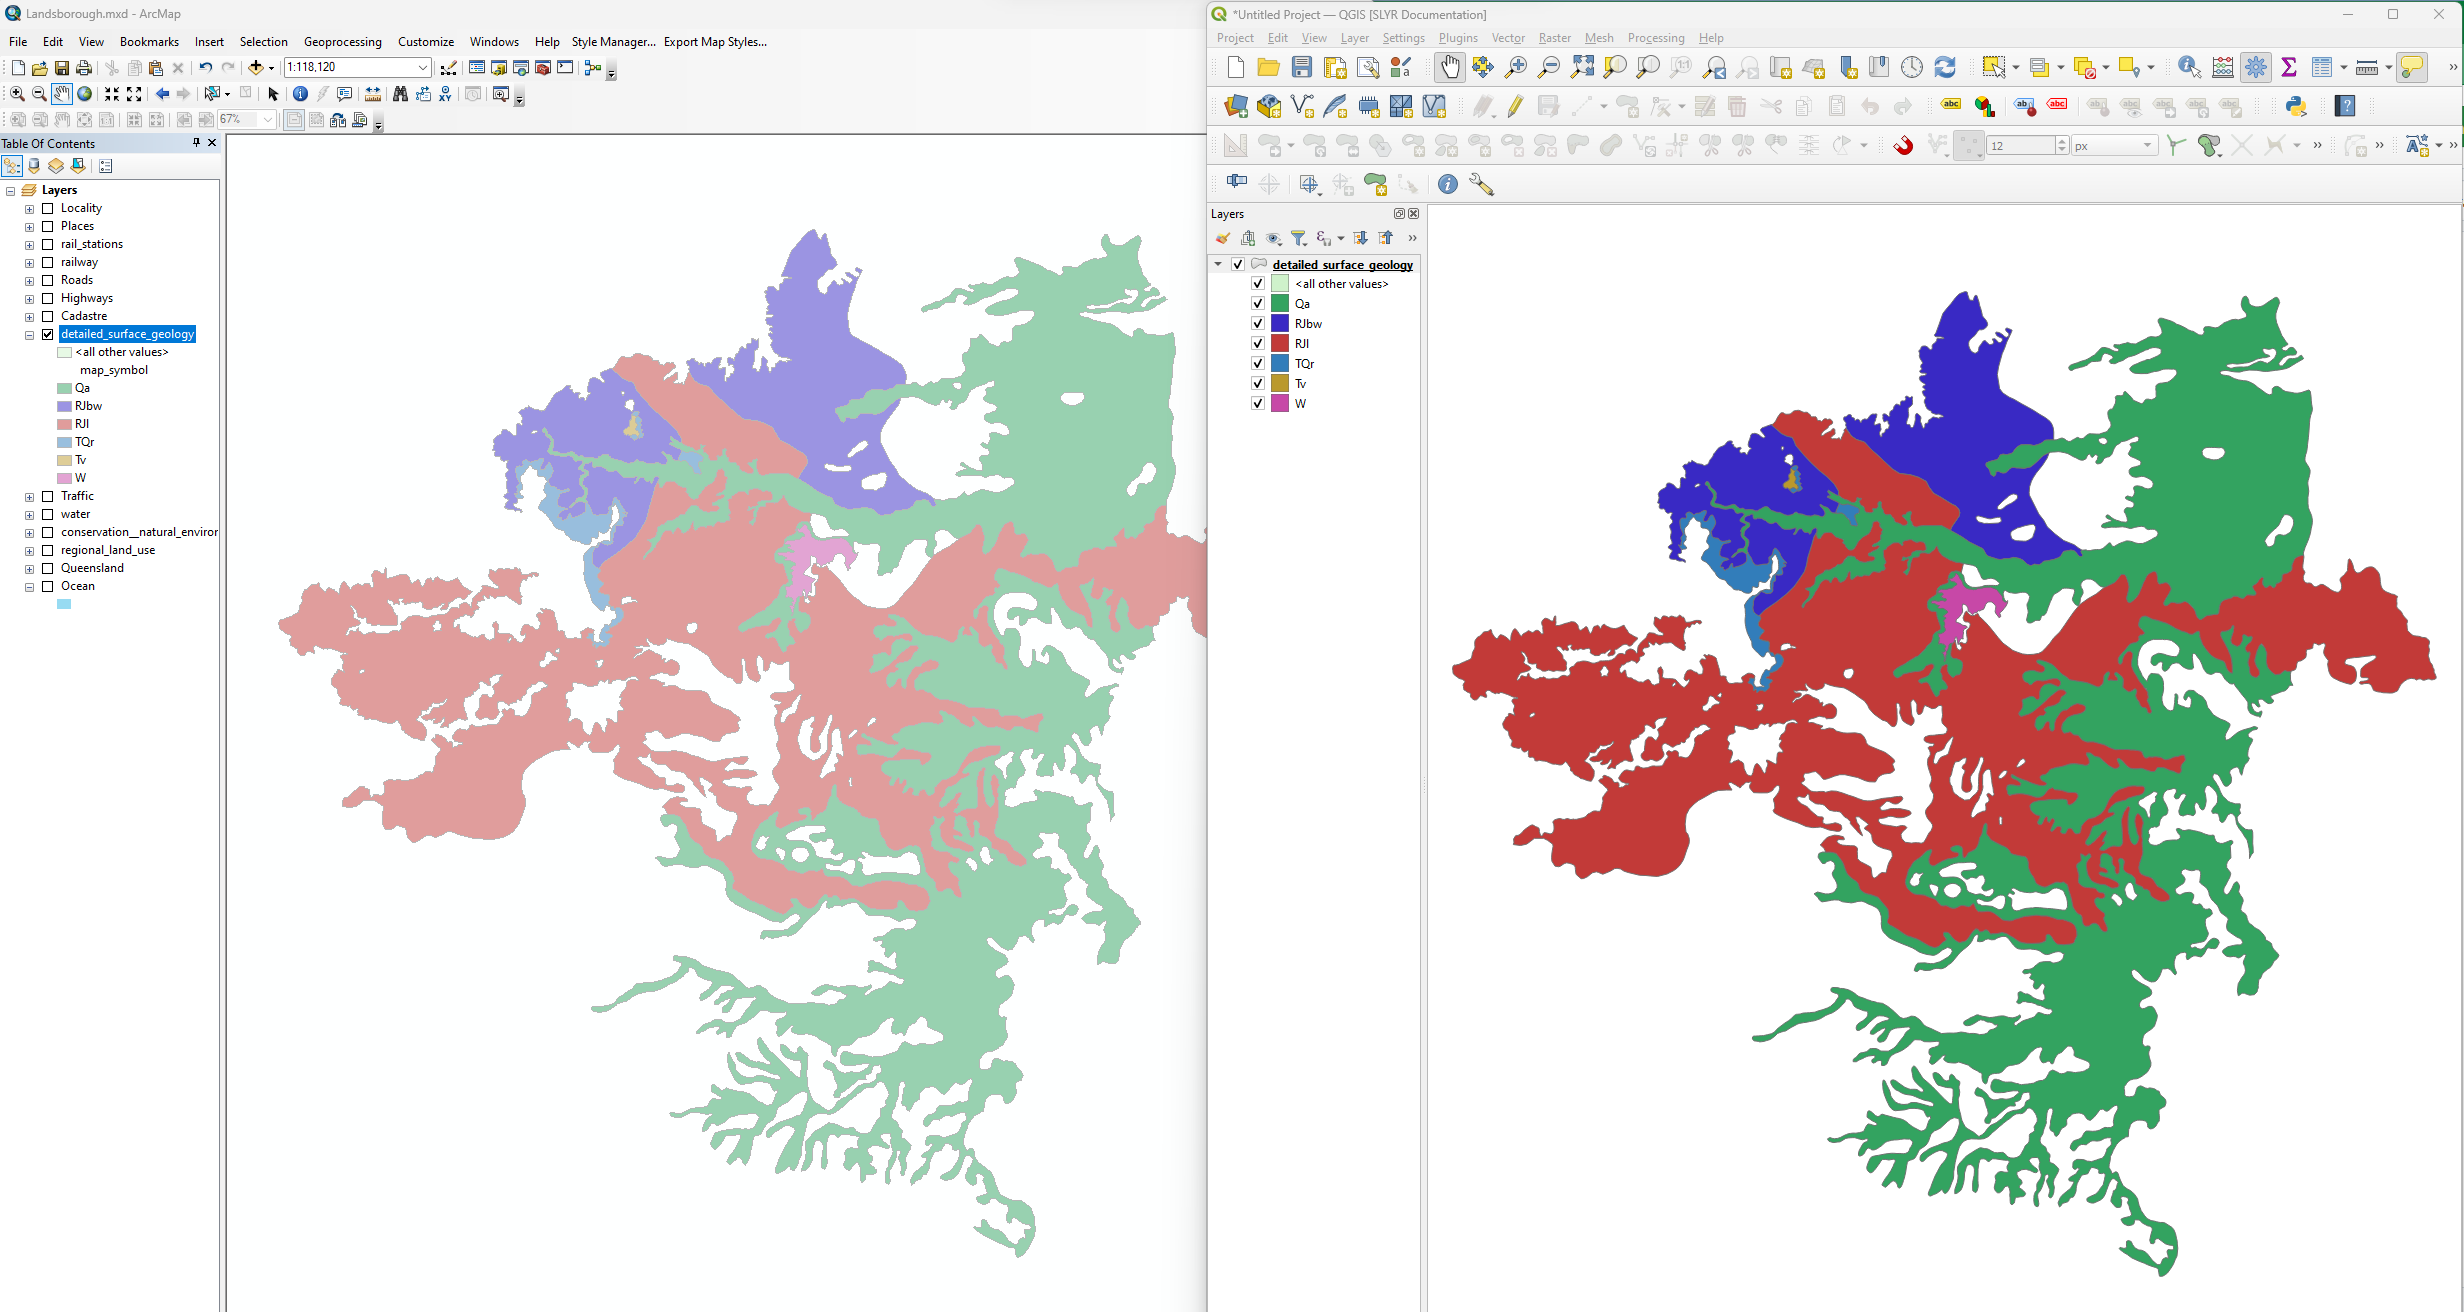Click QGIS Temporal Controller clock icon
Screen dimensions: 2464x1312
pos(1911,67)
